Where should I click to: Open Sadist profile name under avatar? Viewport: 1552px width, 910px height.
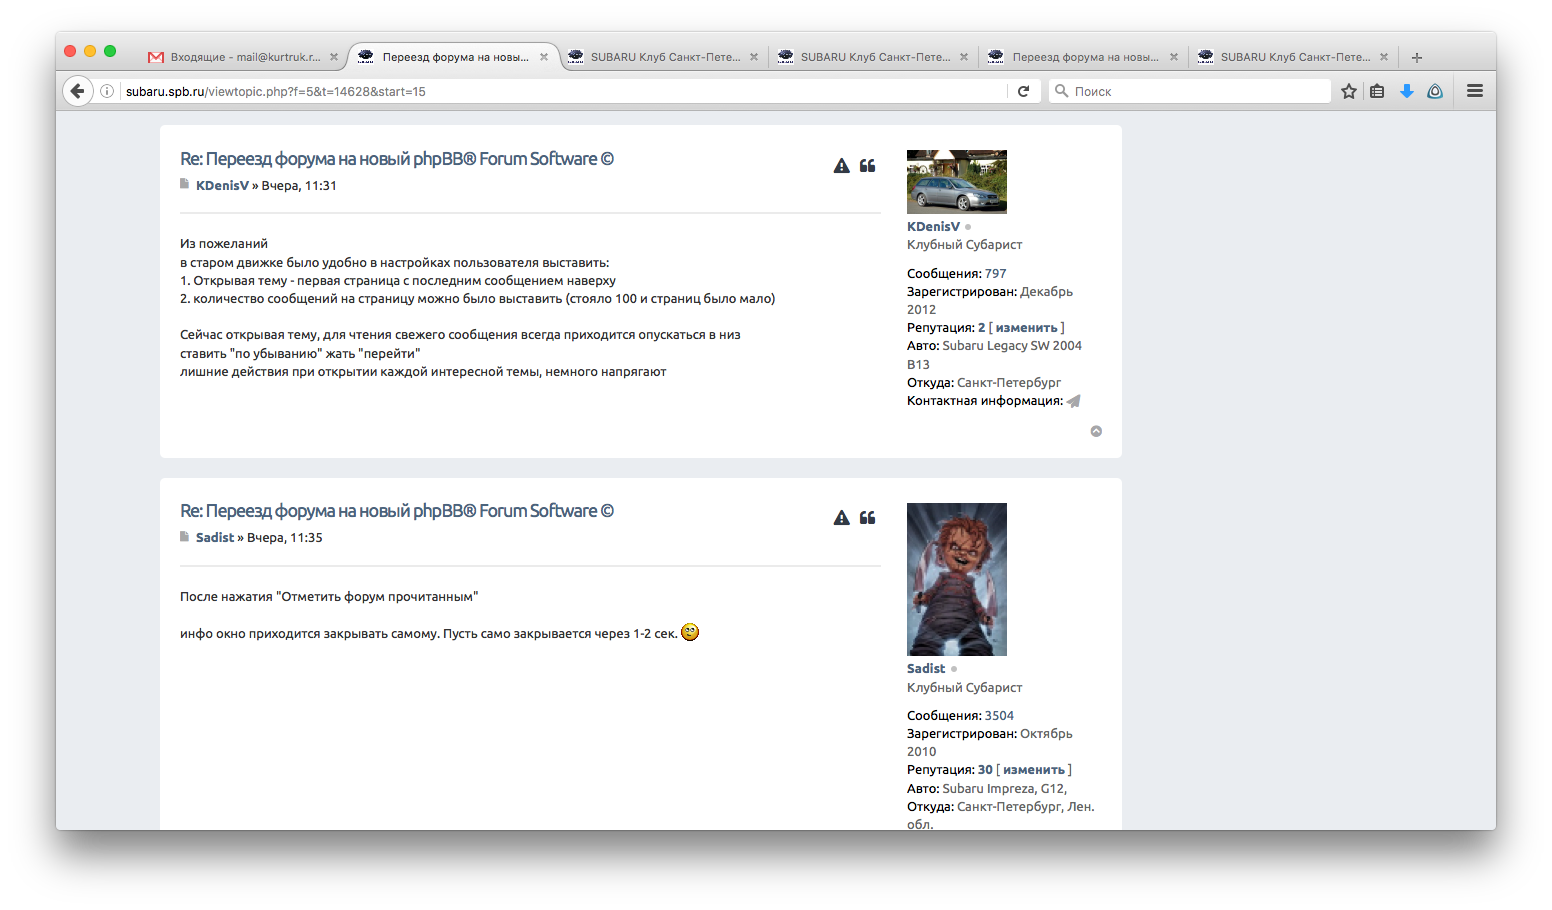tap(926, 669)
